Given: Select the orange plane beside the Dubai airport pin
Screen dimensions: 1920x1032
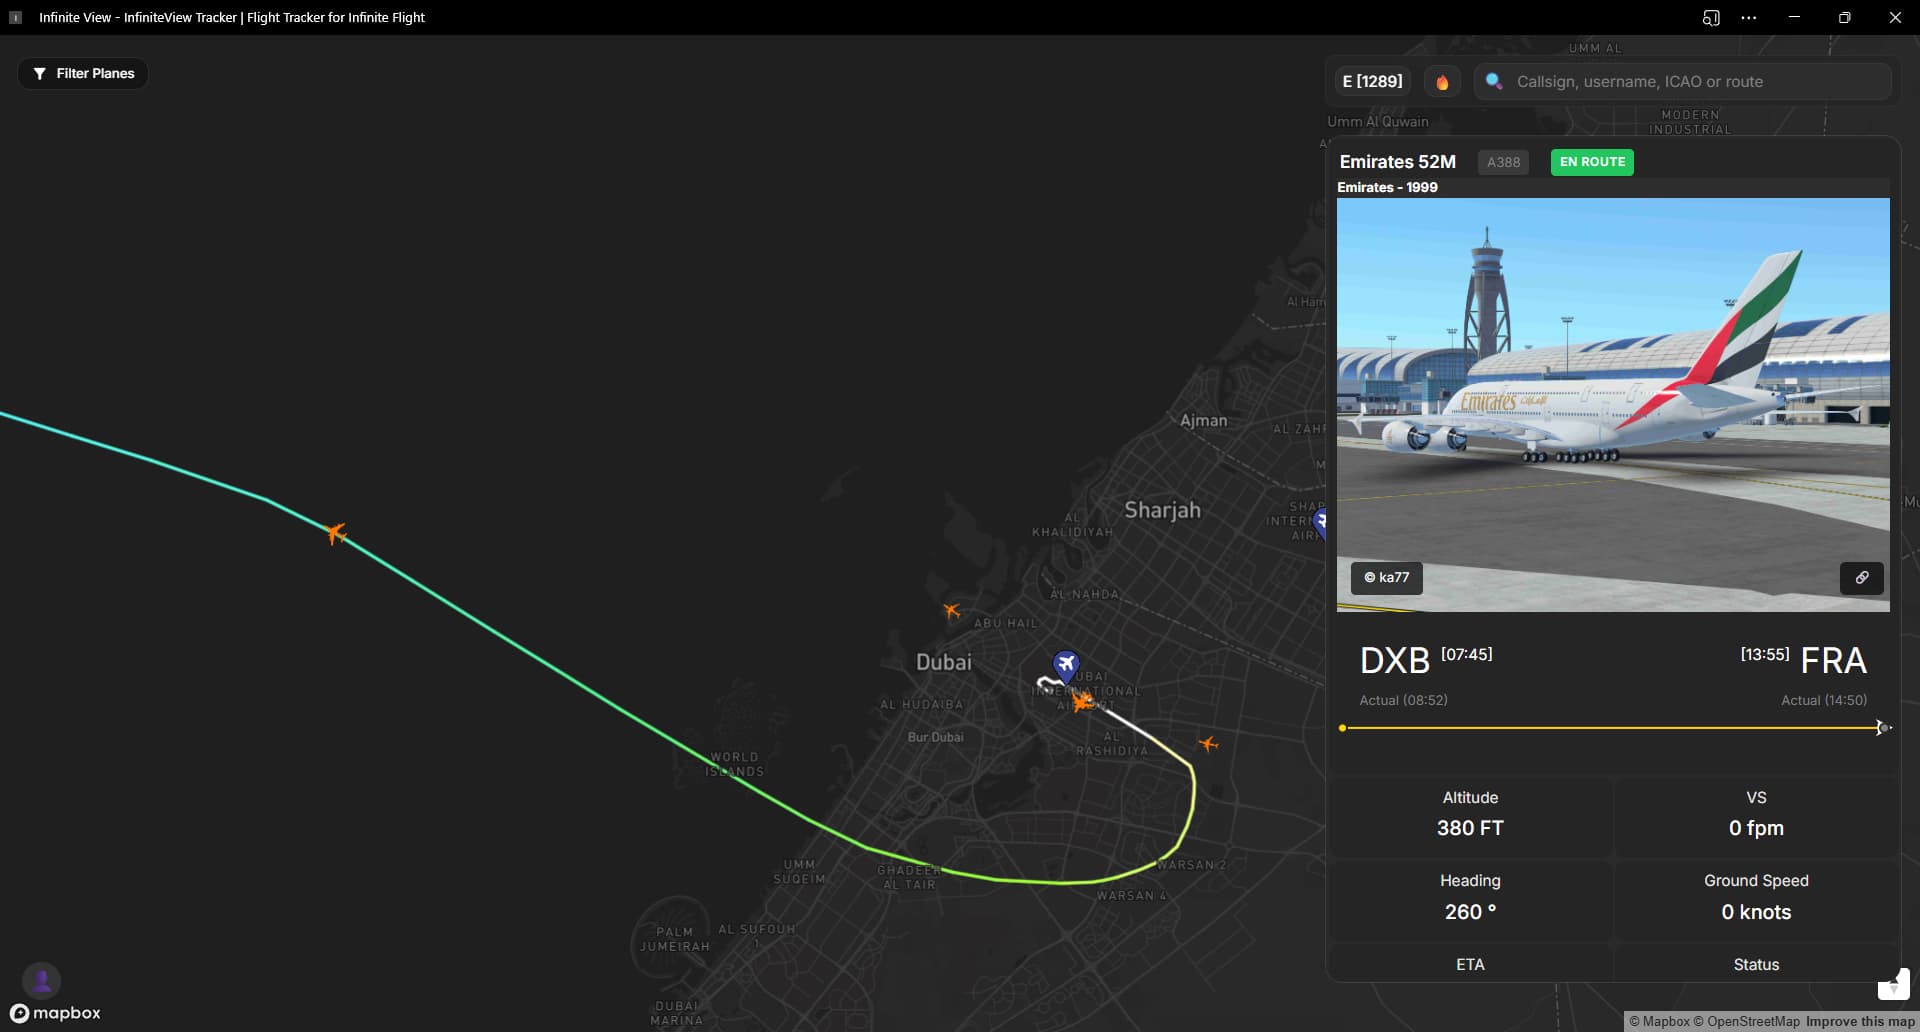Looking at the screenshot, I should [x=1082, y=702].
